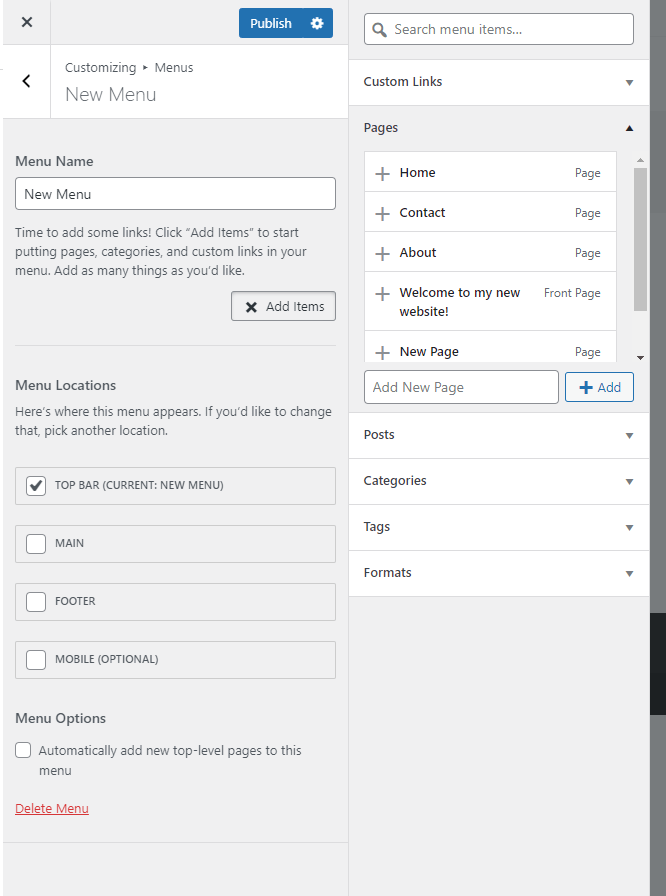Add Home page via its plus icon

click(x=383, y=173)
